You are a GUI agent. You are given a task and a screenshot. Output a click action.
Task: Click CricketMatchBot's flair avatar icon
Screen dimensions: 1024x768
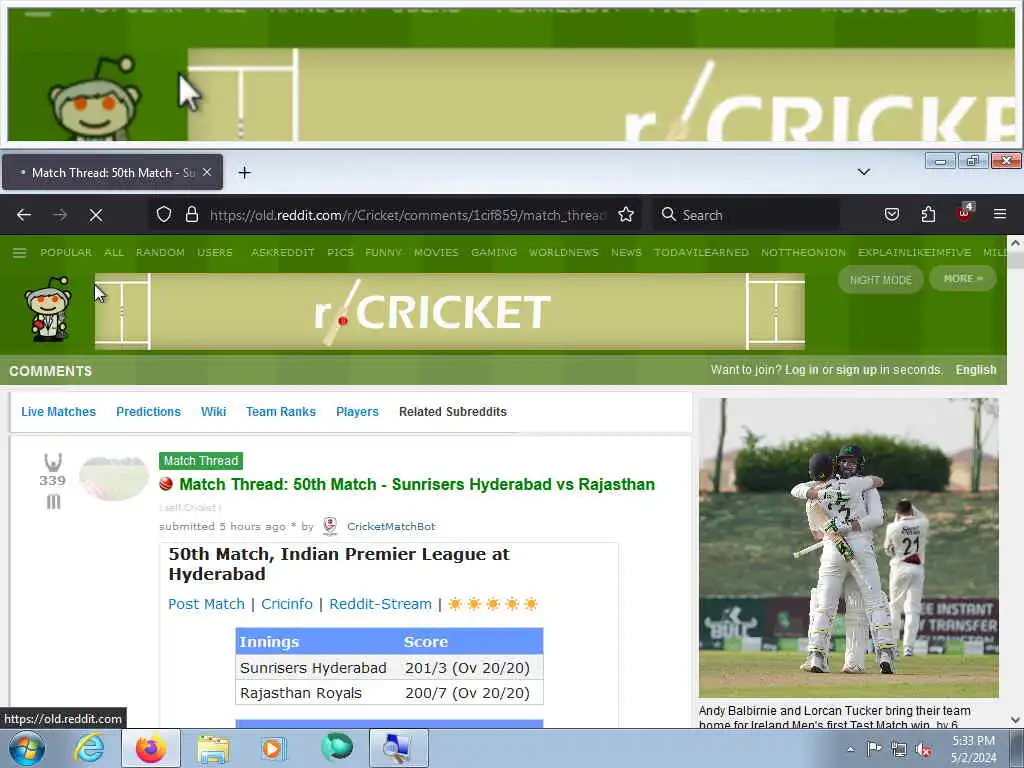(x=330, y=526)
